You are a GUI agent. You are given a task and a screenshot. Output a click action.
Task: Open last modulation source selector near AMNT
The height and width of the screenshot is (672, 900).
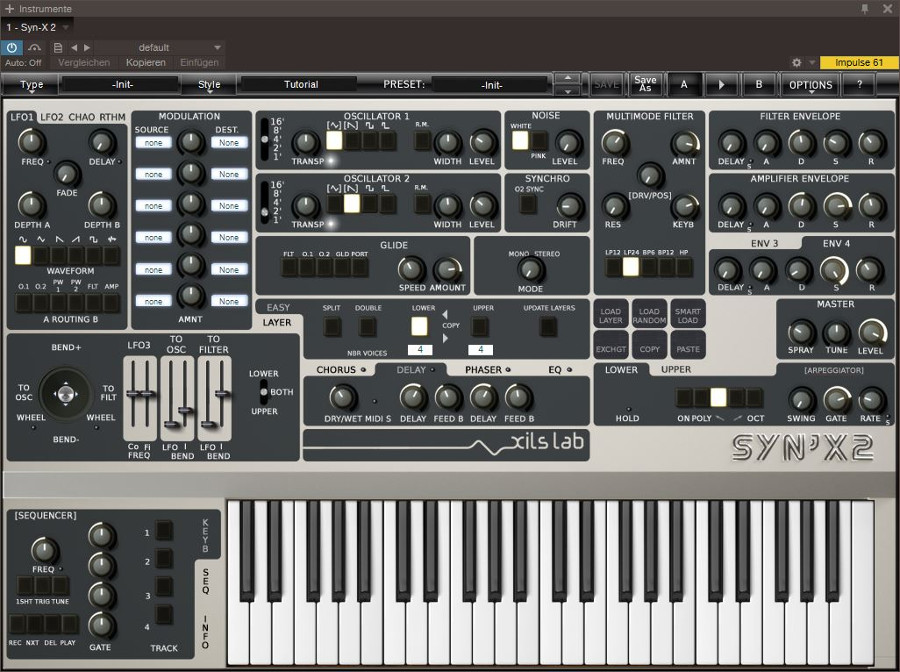[153, 301]
